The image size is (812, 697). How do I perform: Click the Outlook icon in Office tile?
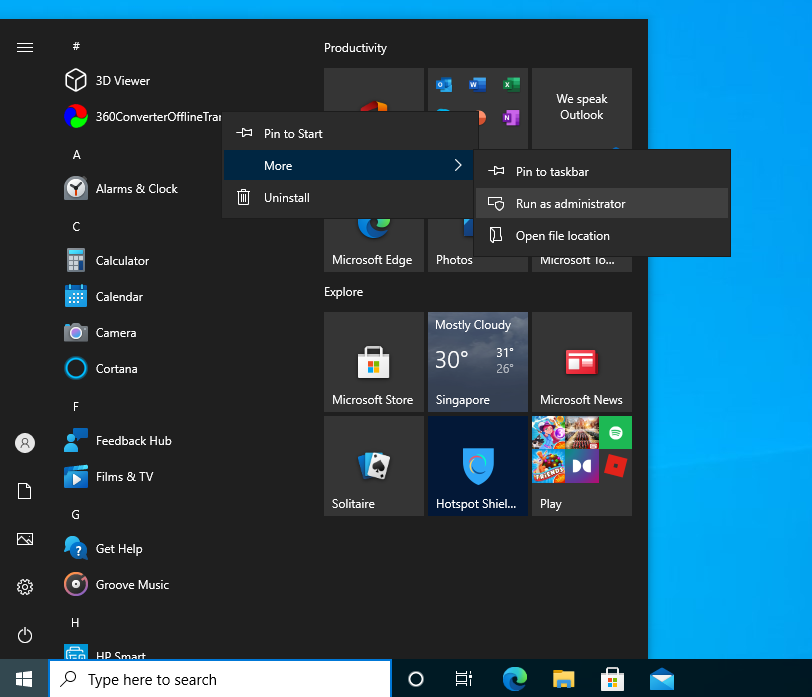click(x=444, y=84)
